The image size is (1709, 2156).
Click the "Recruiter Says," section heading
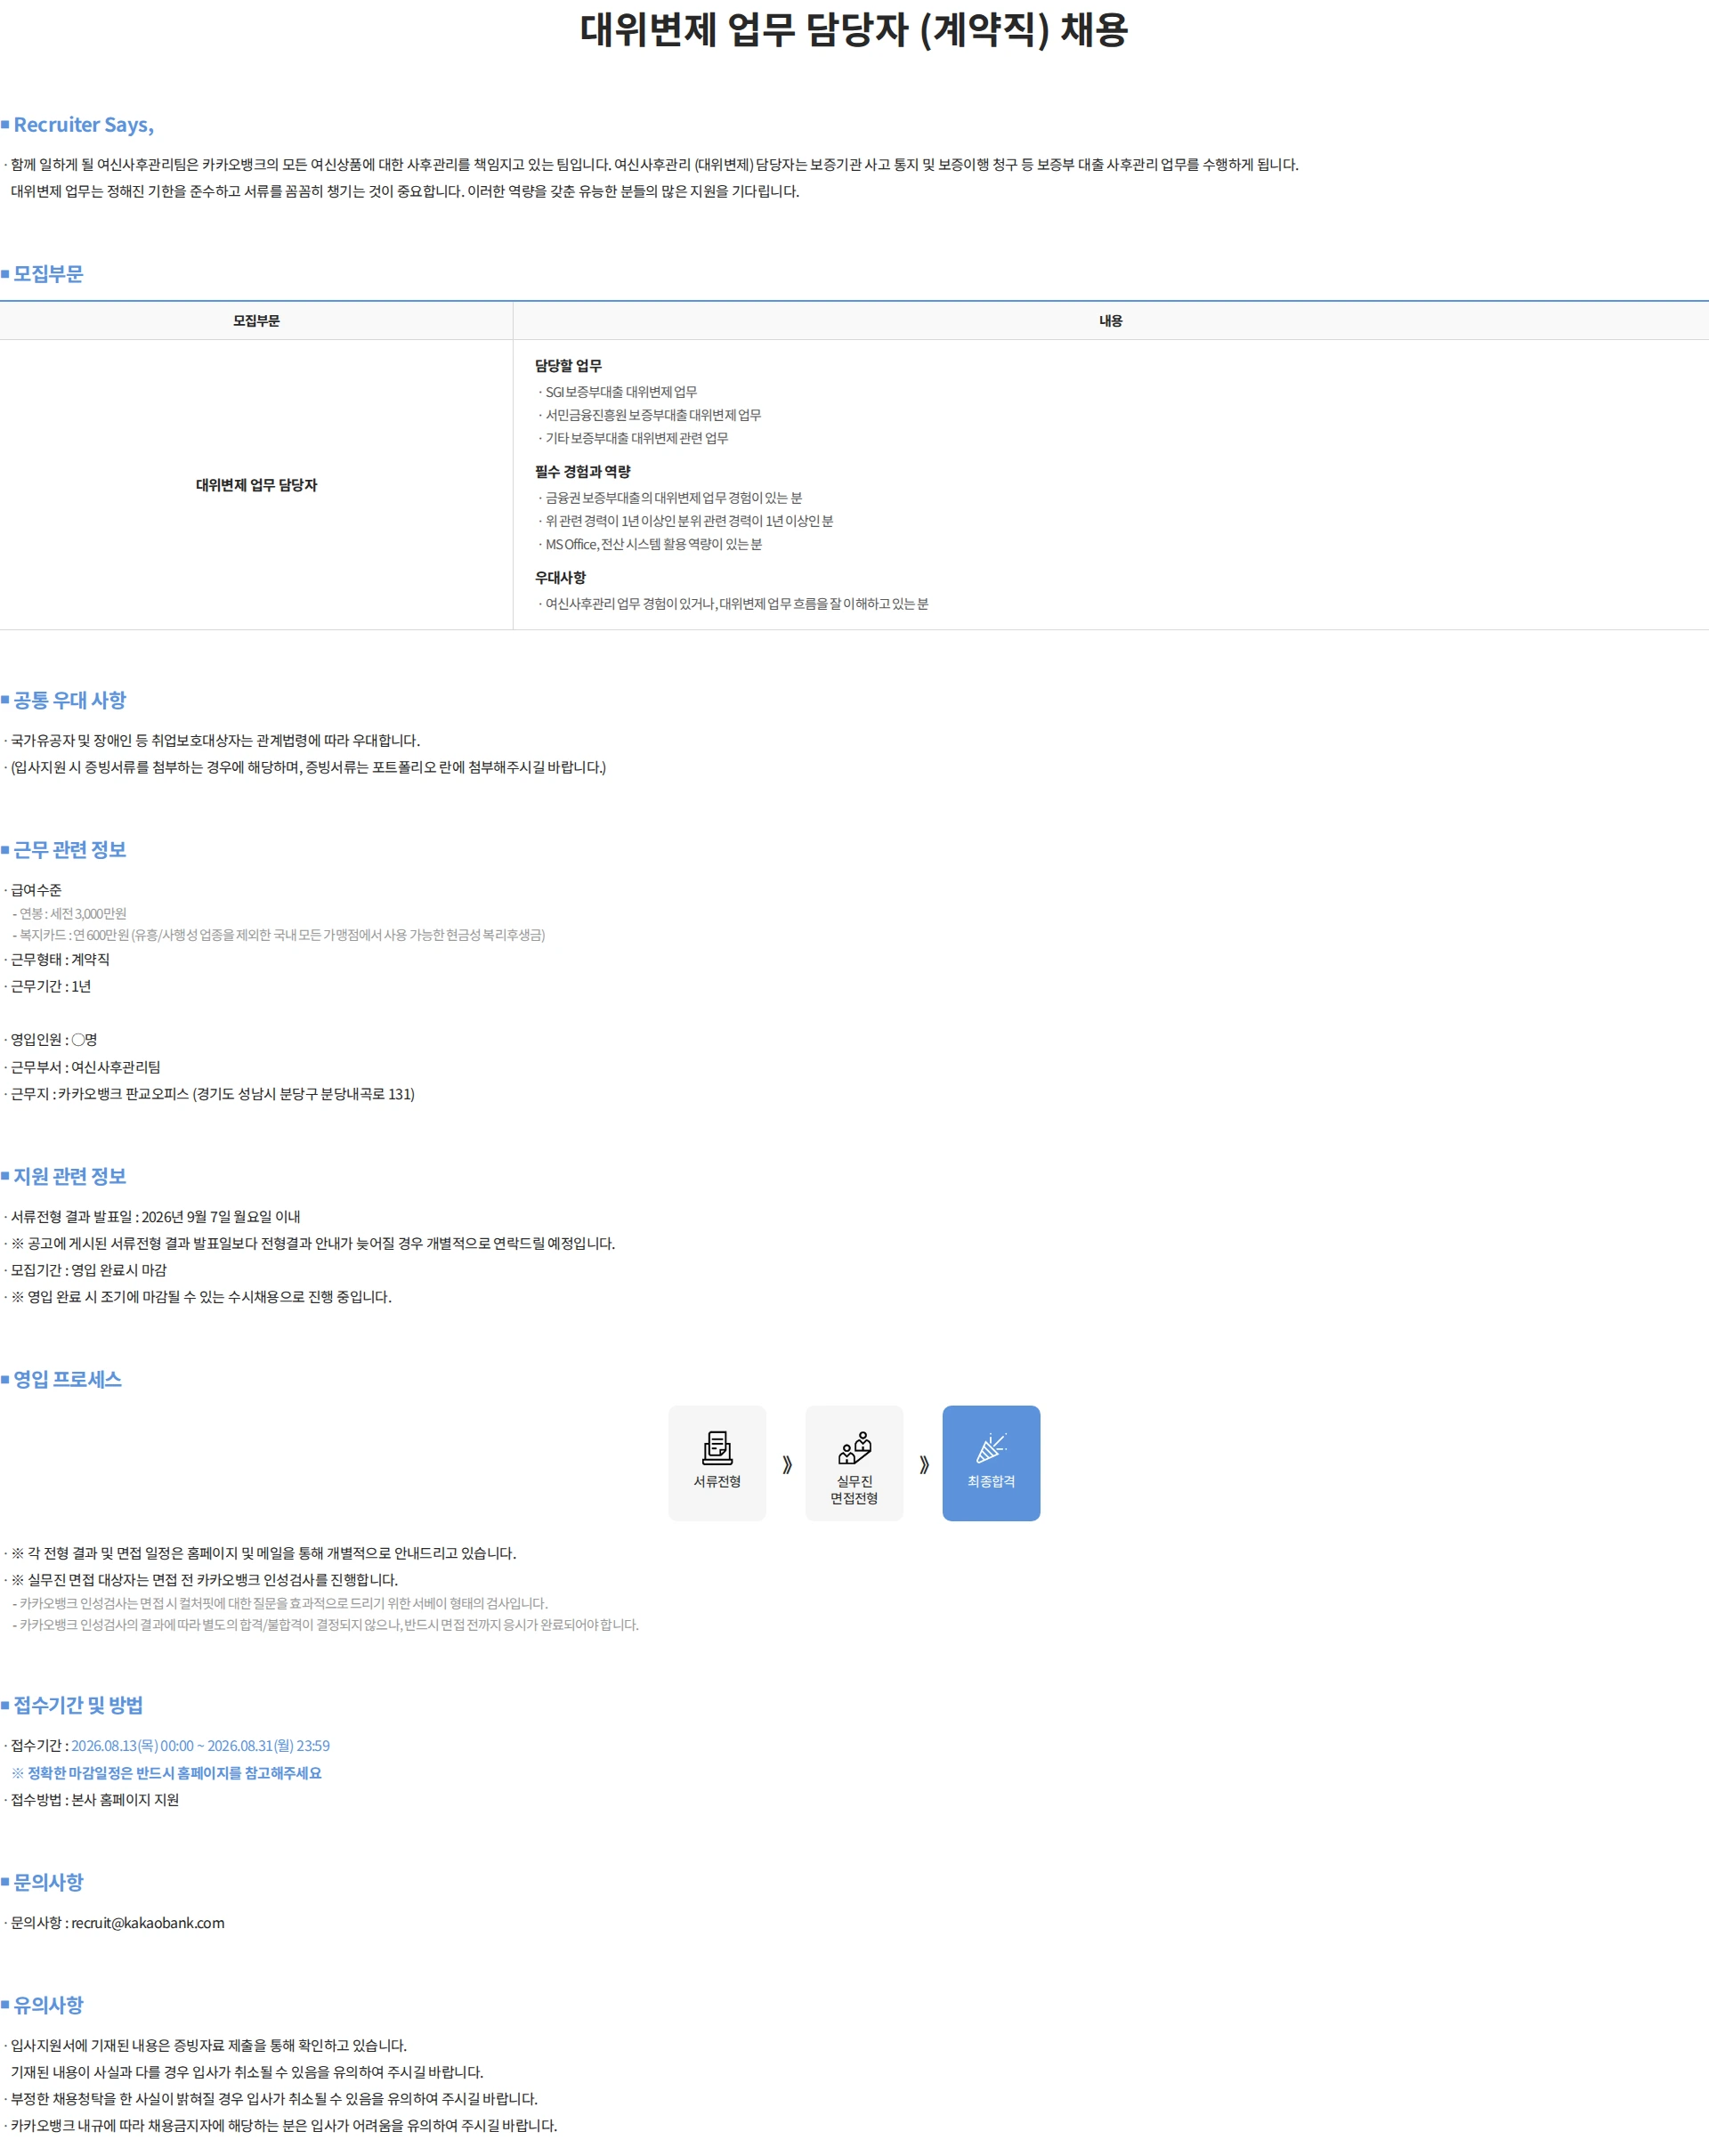pyautogui.click(x=84, y=125)
